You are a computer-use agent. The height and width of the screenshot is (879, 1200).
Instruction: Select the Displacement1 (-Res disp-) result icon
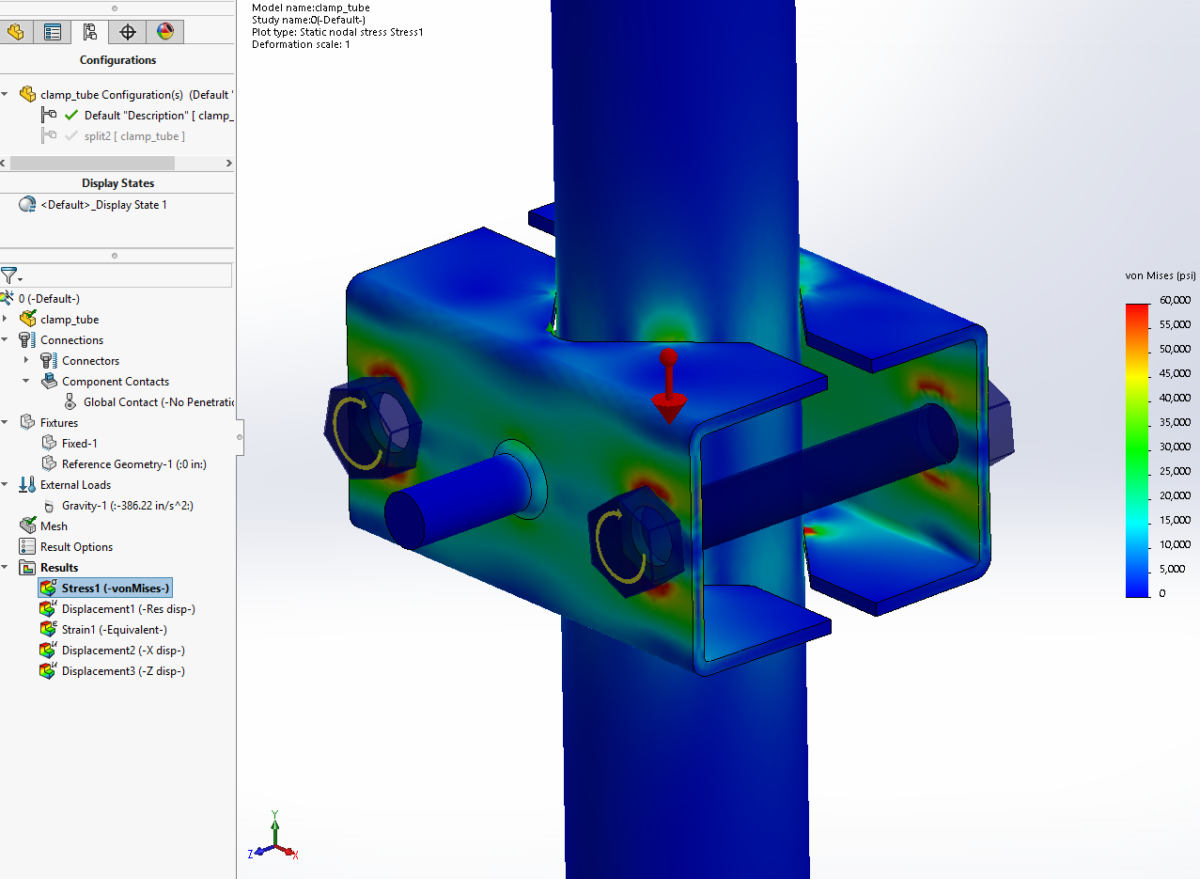[x=47, y=608]
